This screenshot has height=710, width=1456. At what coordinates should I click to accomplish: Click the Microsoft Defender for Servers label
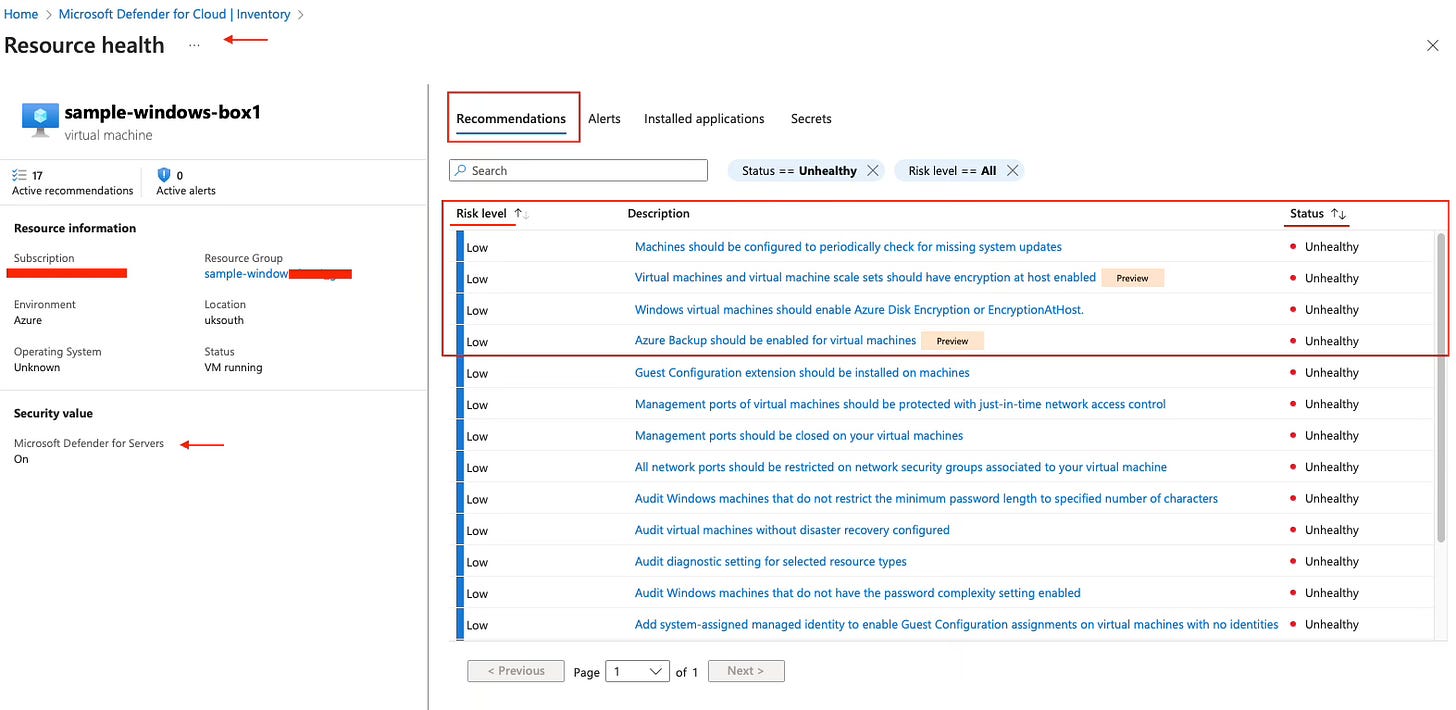click(89, 444)
